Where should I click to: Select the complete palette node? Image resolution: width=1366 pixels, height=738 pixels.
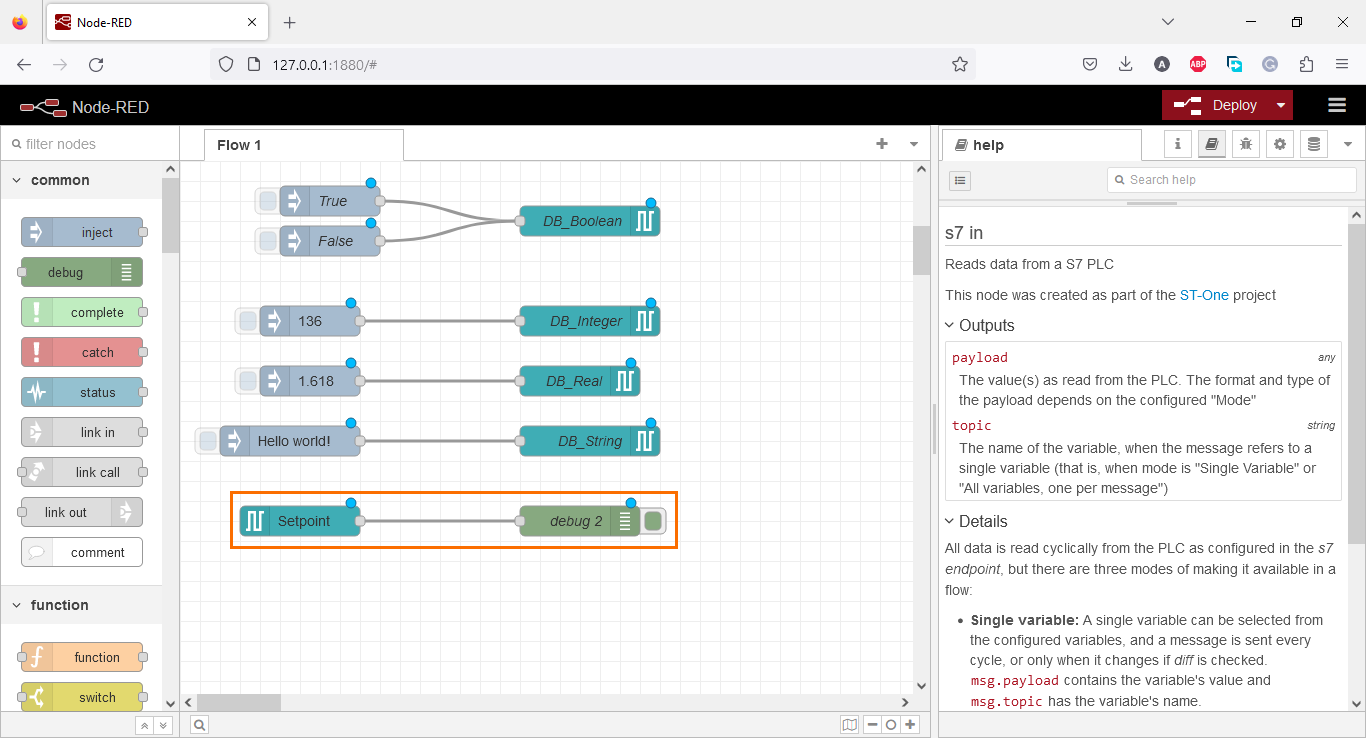pos(82,312)
